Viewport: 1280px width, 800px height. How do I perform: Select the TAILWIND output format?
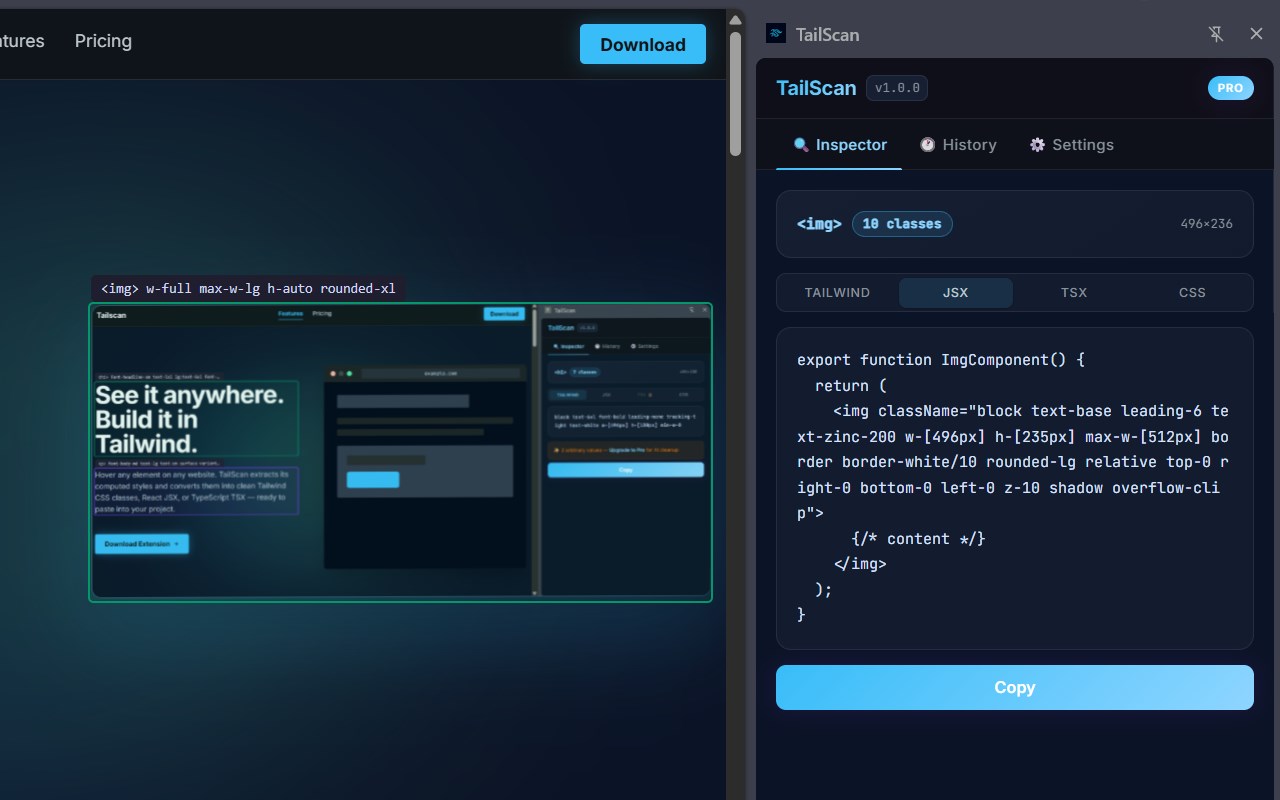point(838,293)
